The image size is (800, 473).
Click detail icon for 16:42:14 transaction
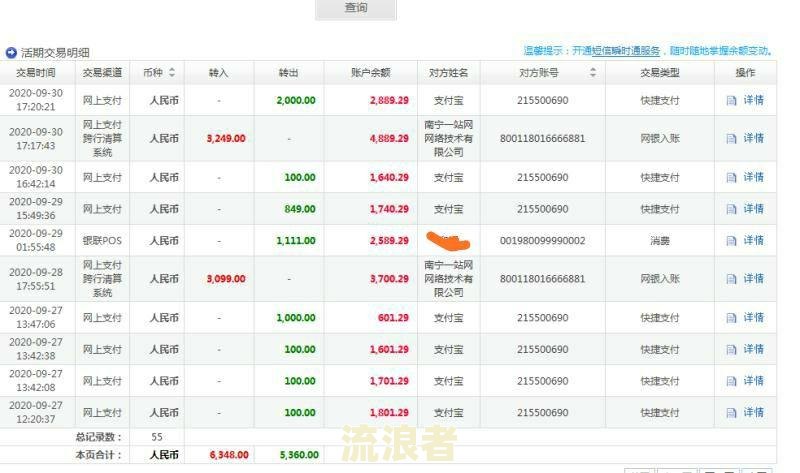[731, 178]
